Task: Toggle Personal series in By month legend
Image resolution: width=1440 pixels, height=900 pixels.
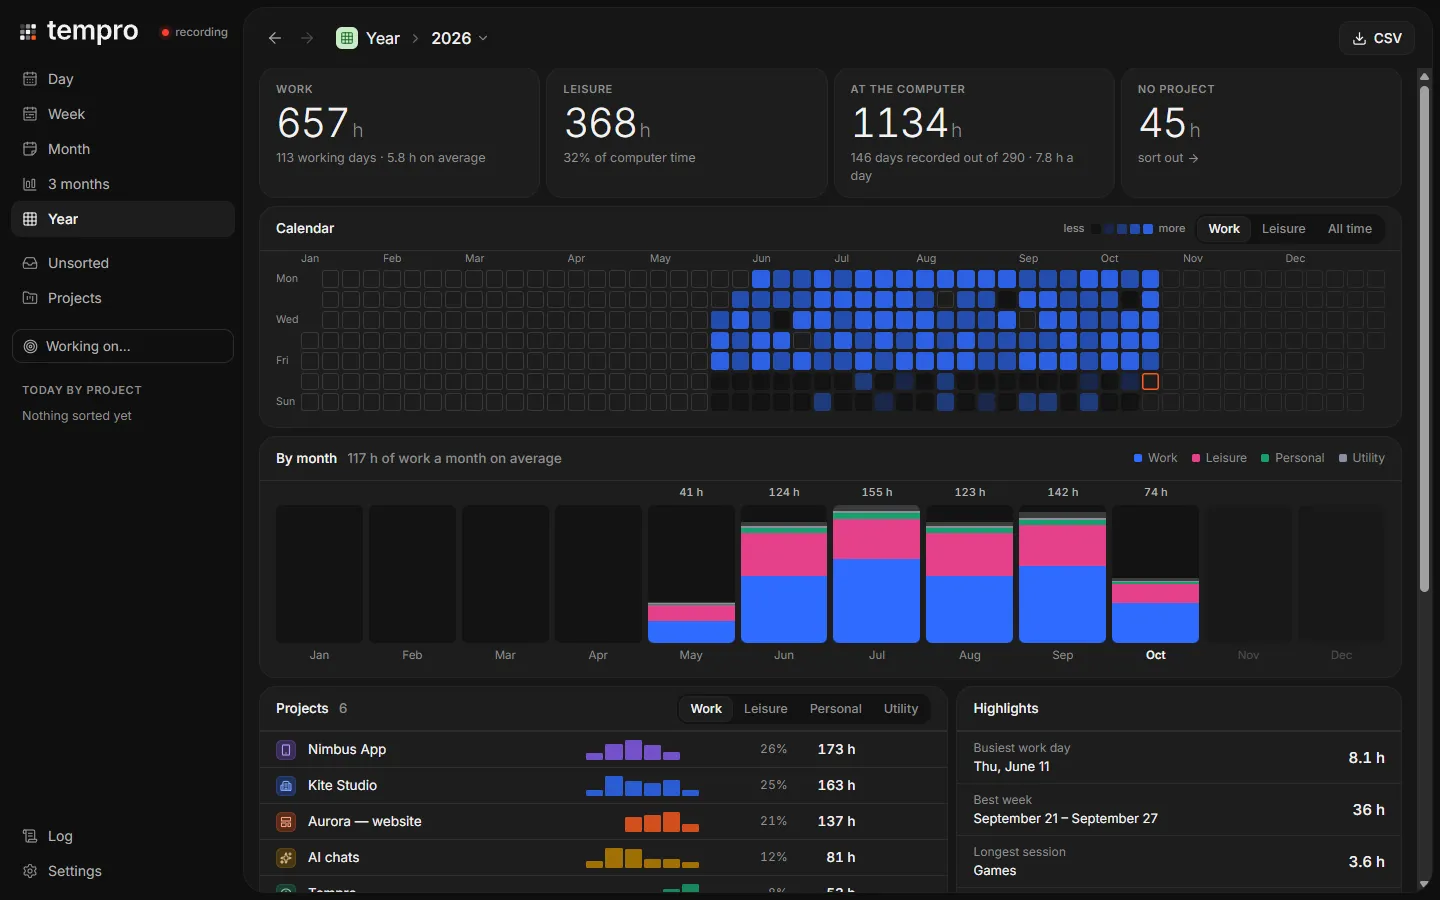Action: [x=1292, y=458]
